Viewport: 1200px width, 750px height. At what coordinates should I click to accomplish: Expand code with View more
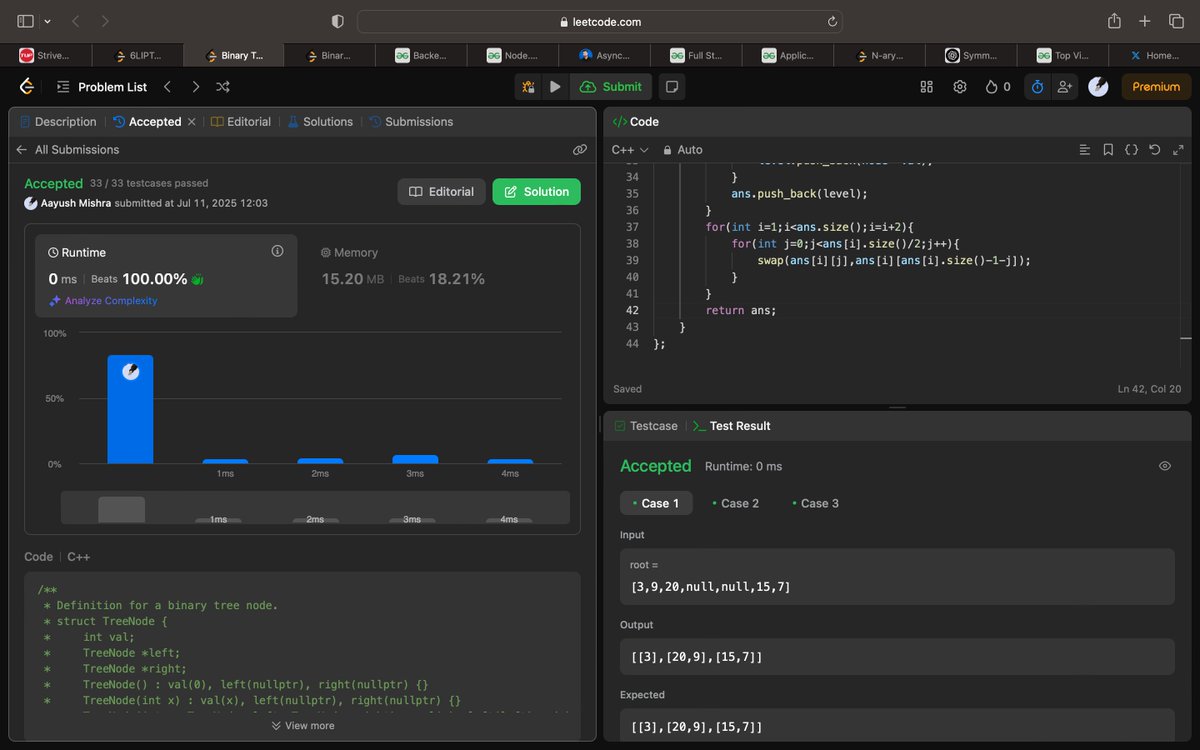click(303, 726)
